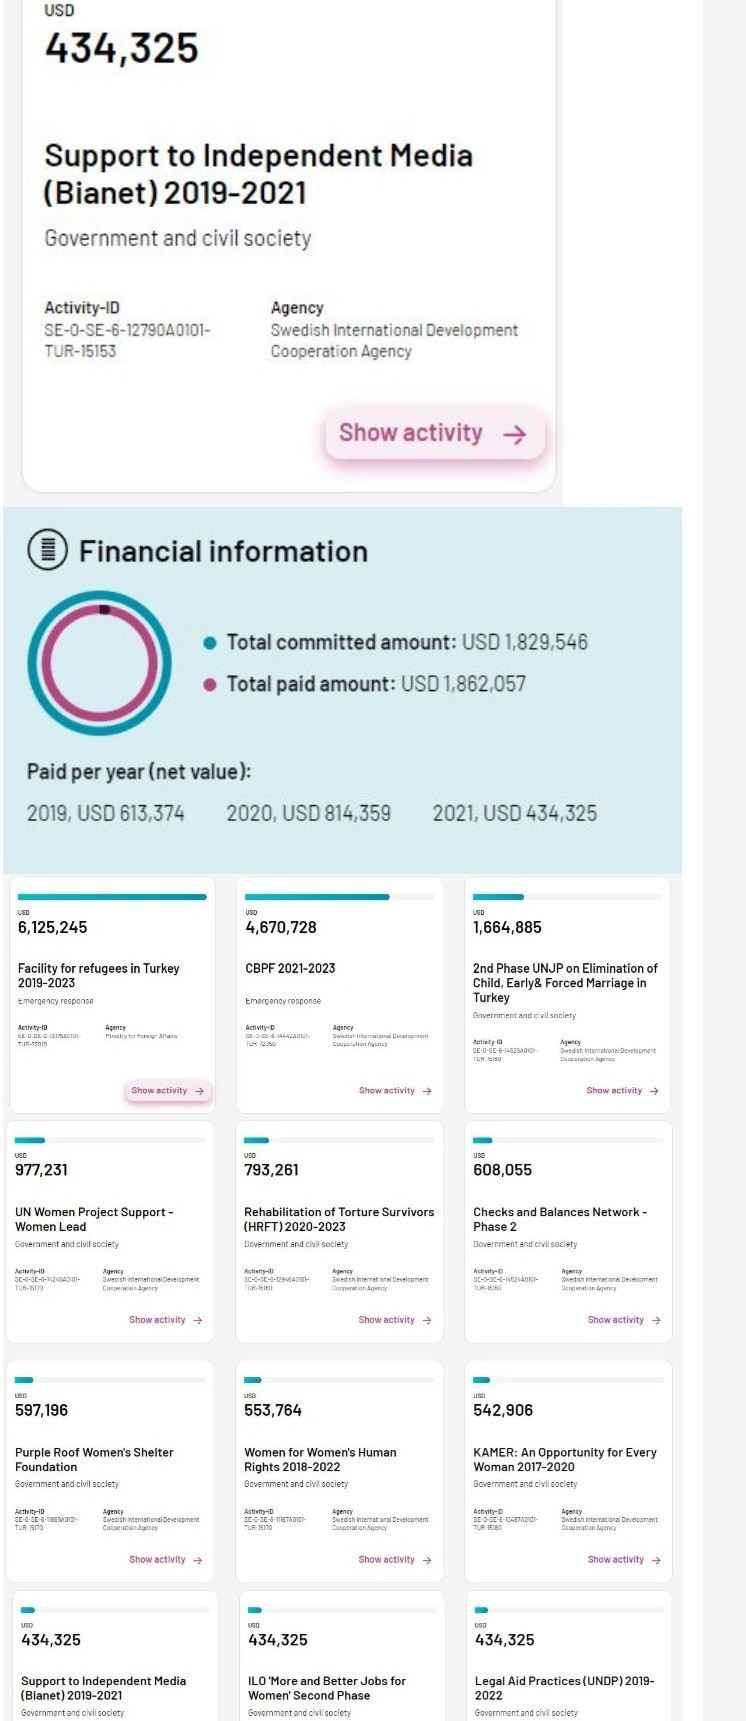
Task: Click arrow icon on Torture Survivors card
Action: click(x=427, y=1320)
